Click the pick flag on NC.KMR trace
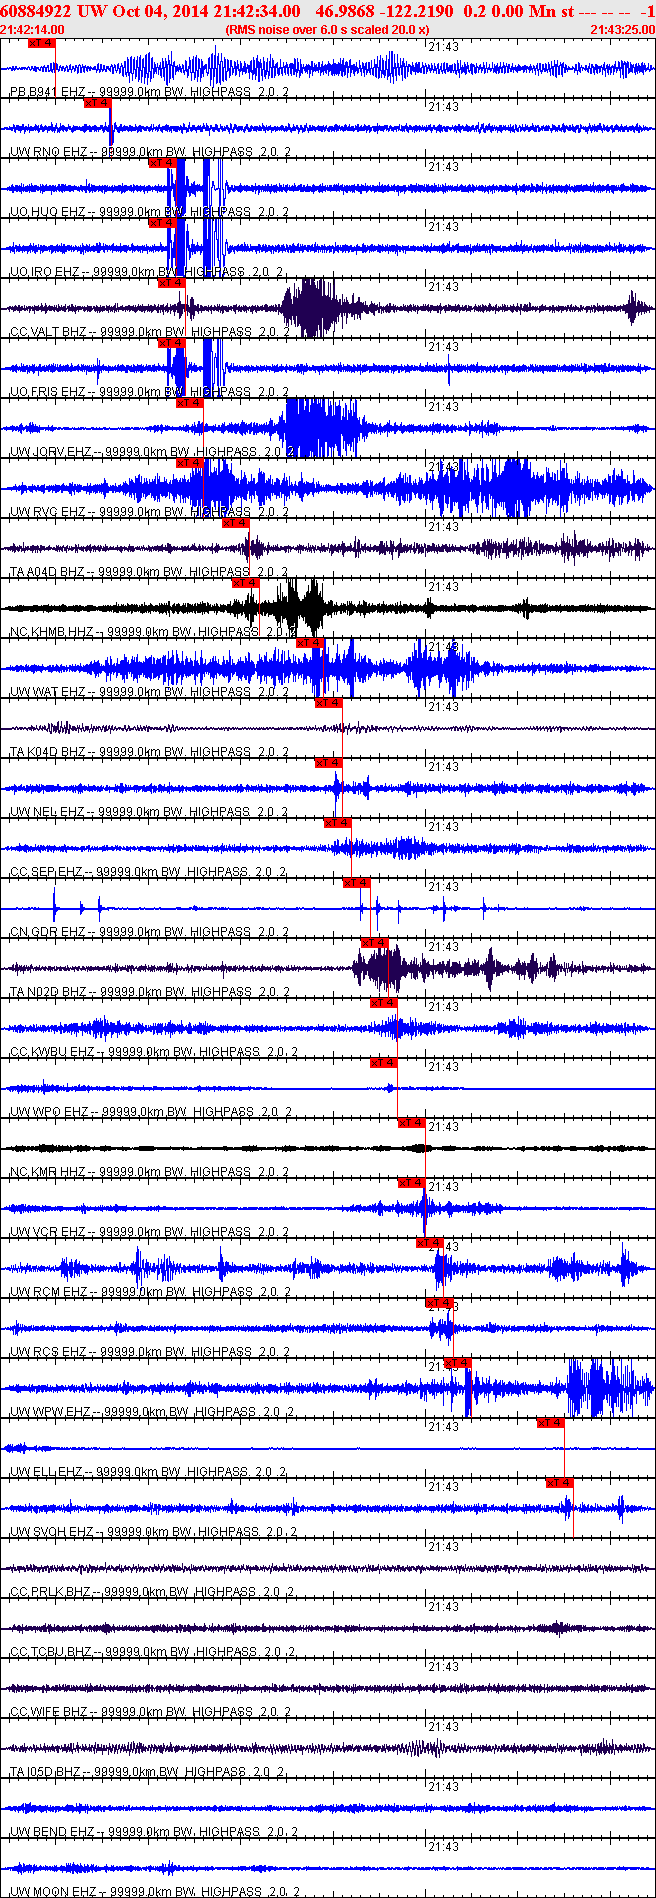The image size is (656, 1898). point(412,1123)
